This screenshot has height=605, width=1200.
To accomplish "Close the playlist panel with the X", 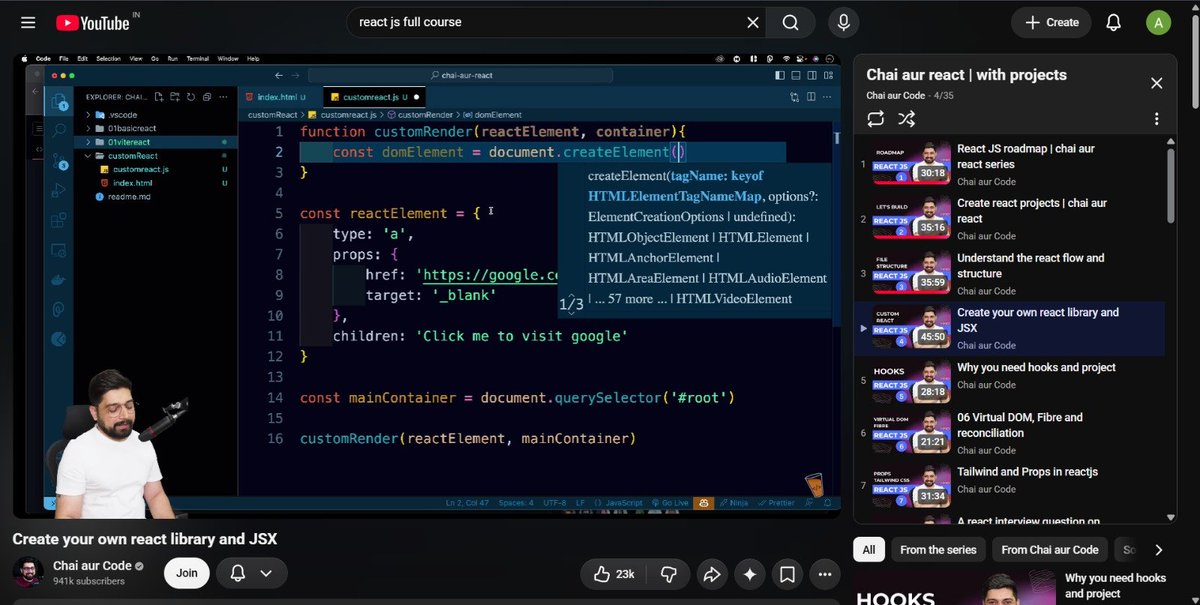I will click(1156, 83).
